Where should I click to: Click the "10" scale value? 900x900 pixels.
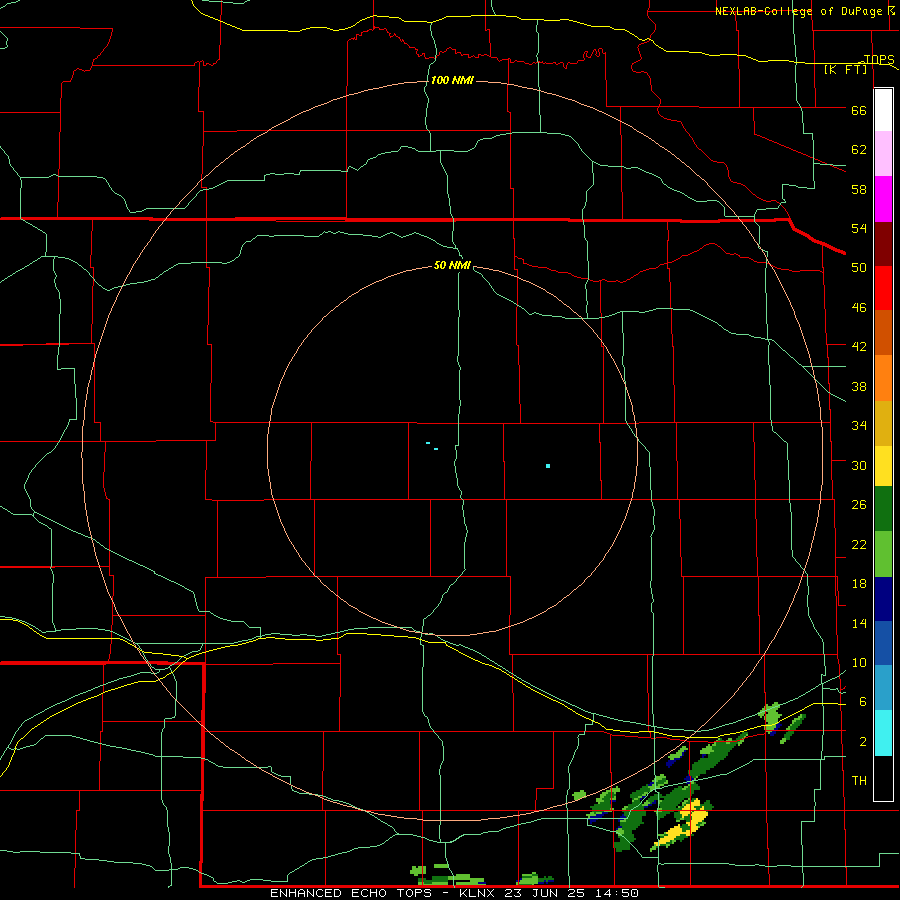859,663
